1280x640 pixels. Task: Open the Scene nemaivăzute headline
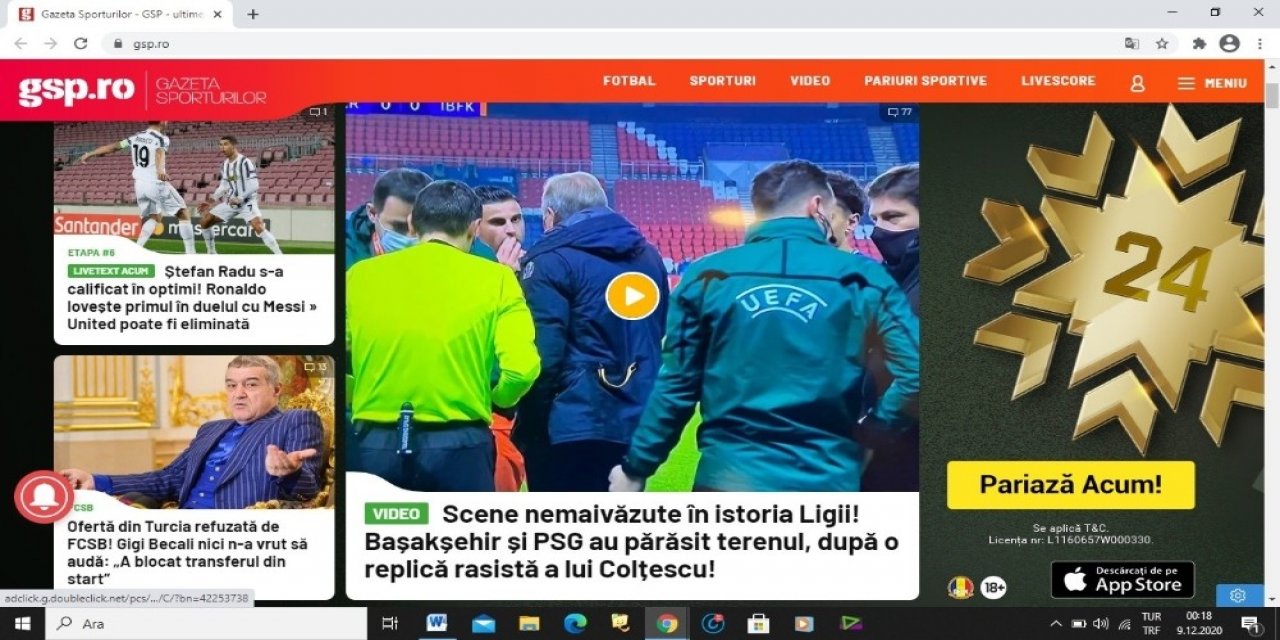(x=631, y=542)
